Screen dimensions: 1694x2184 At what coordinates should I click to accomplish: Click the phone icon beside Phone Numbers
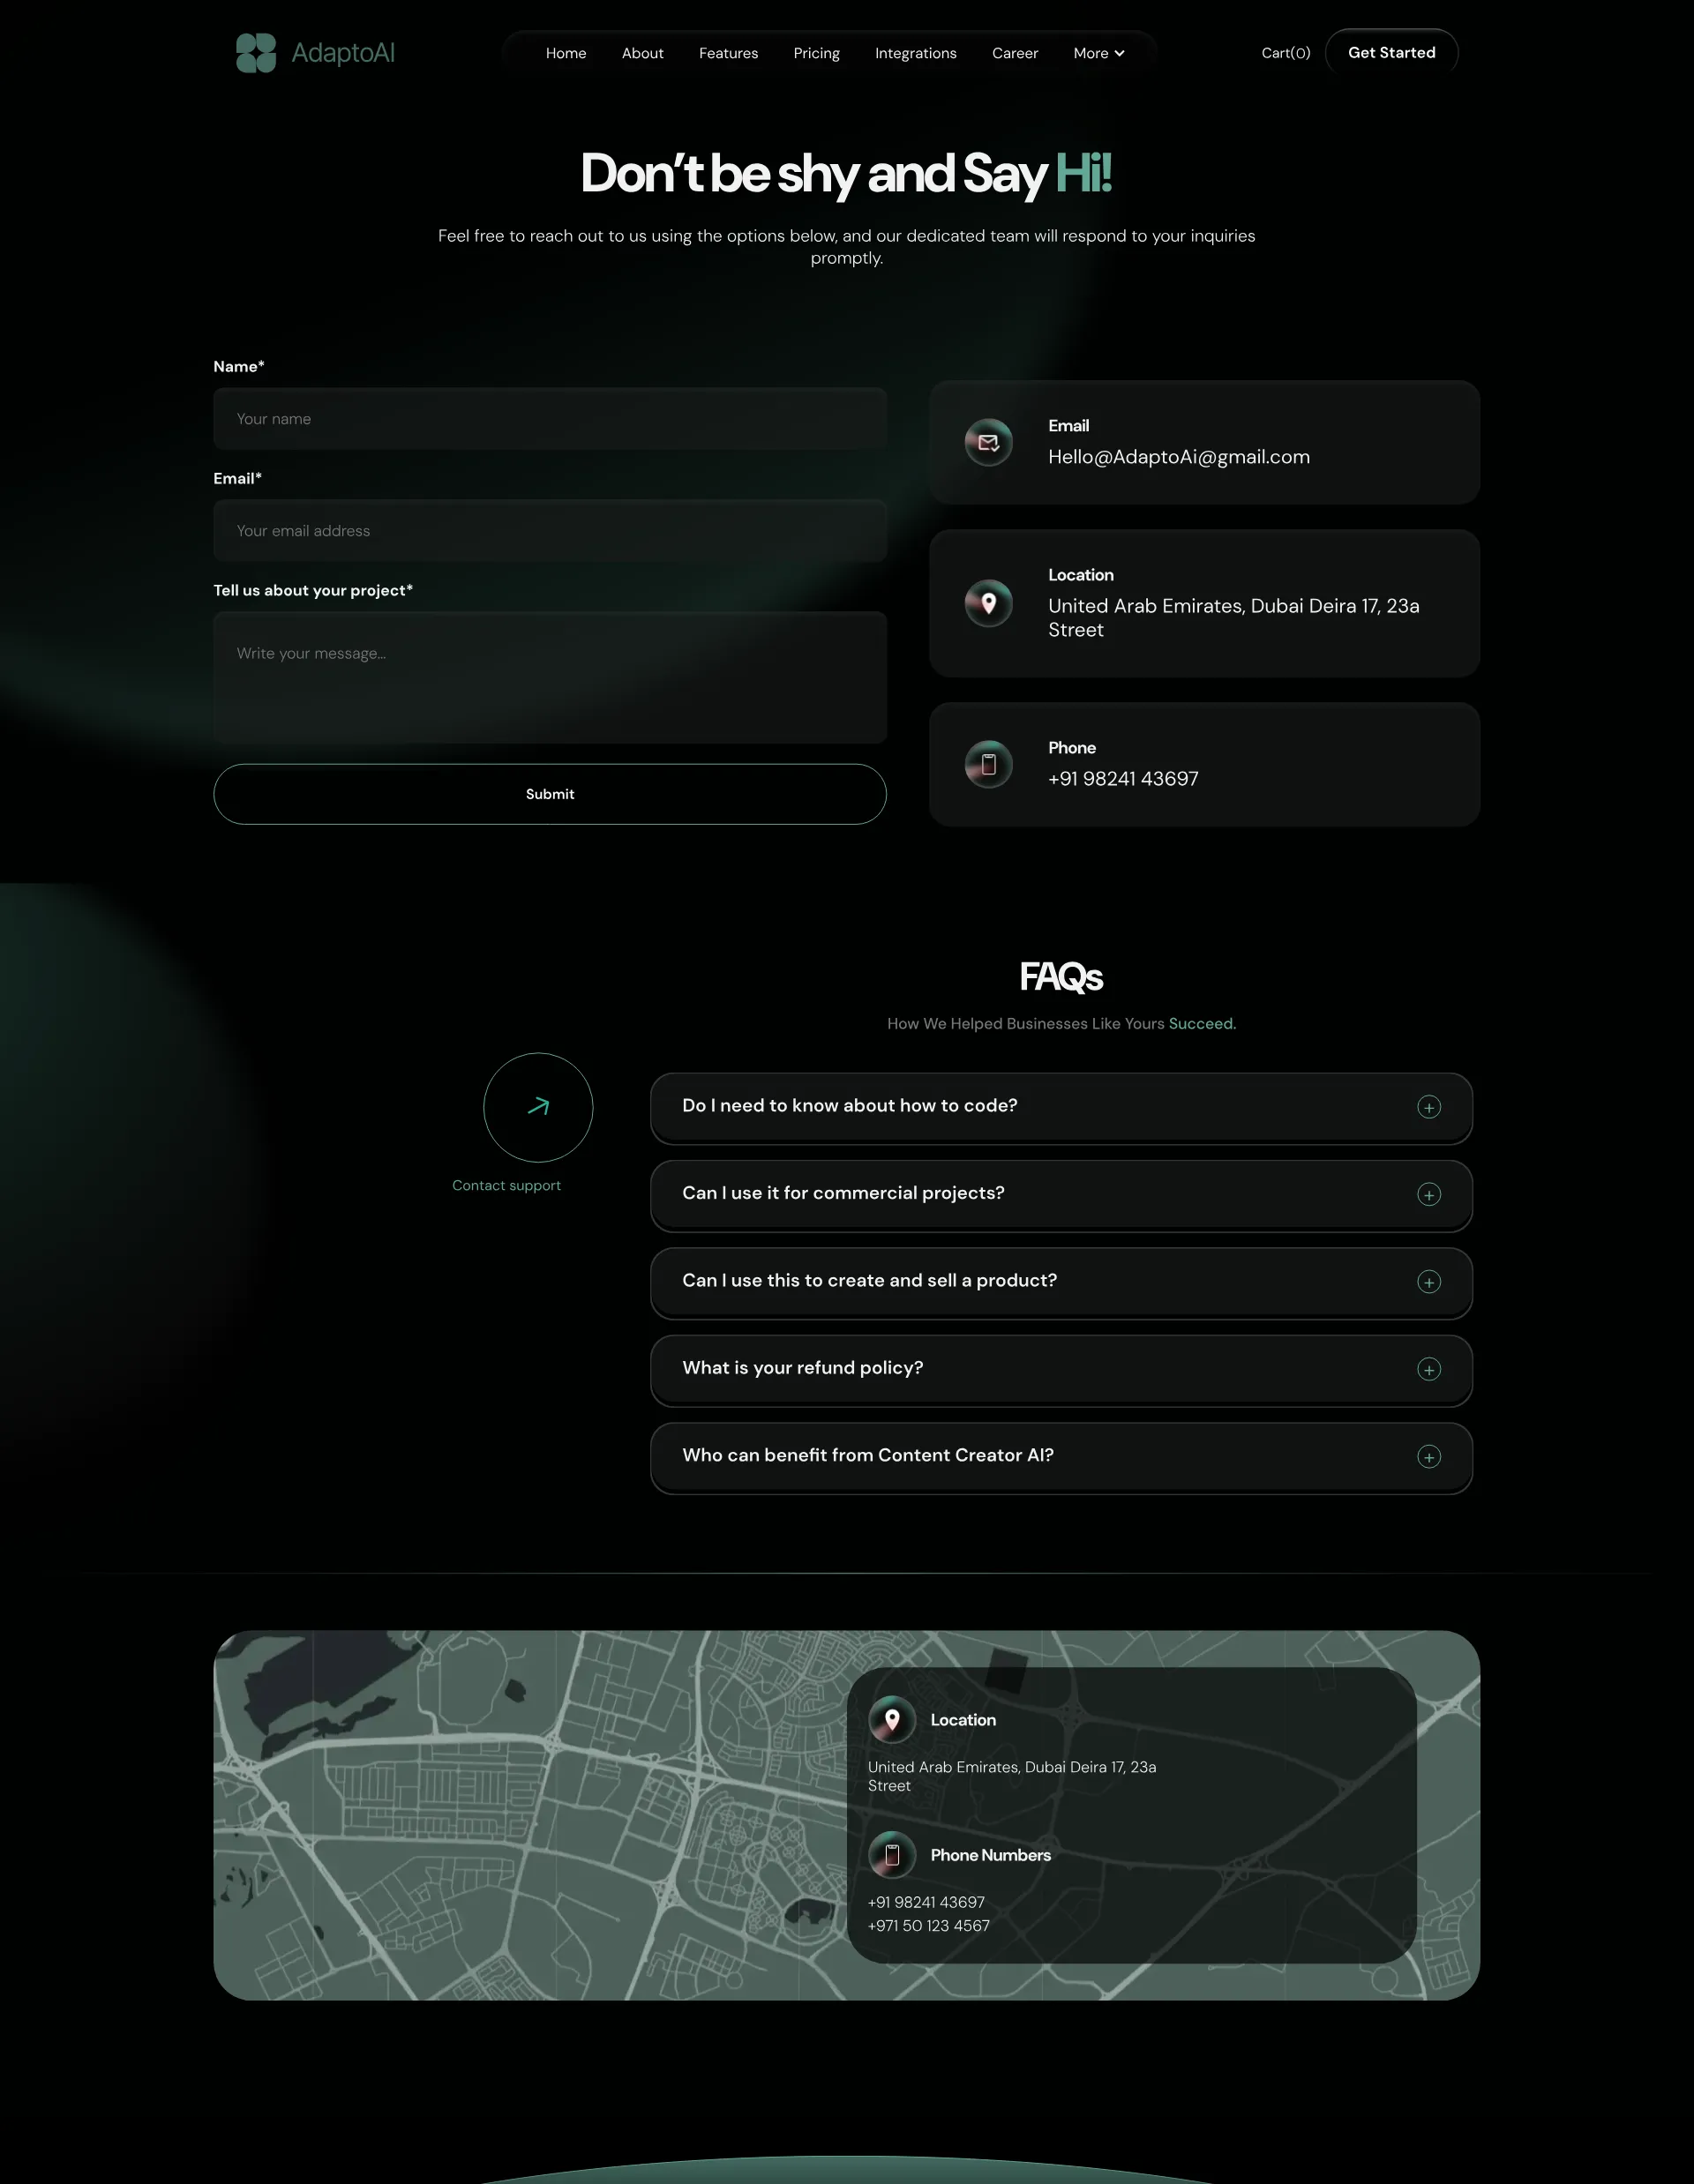[x=892, y=1854]
